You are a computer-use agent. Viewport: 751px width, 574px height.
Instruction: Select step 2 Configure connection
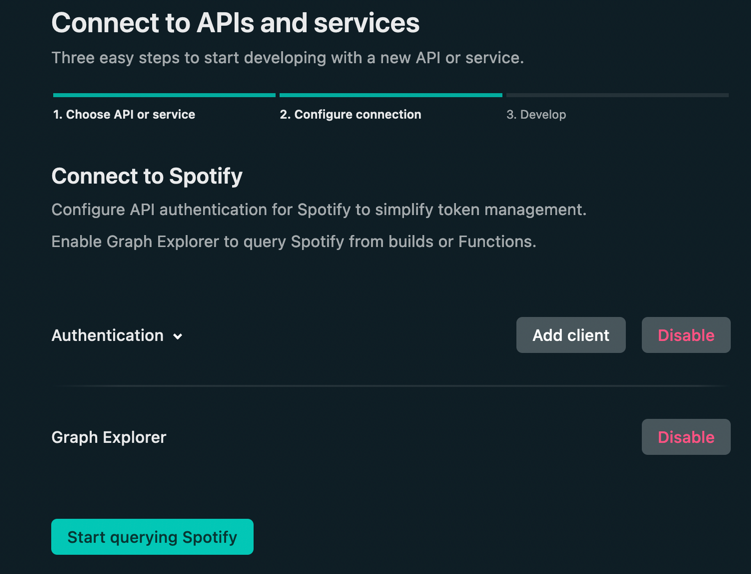(x=350, y=115)
